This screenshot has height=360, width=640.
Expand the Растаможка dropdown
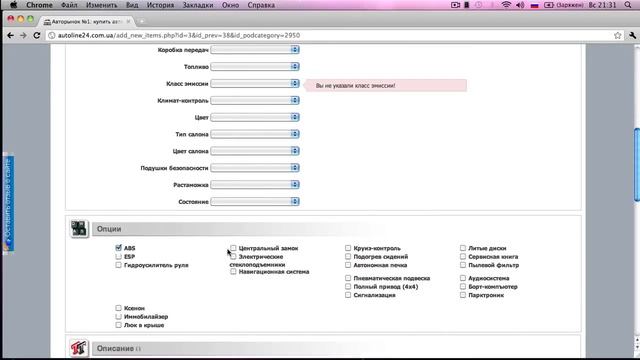[x=255, y=184]
